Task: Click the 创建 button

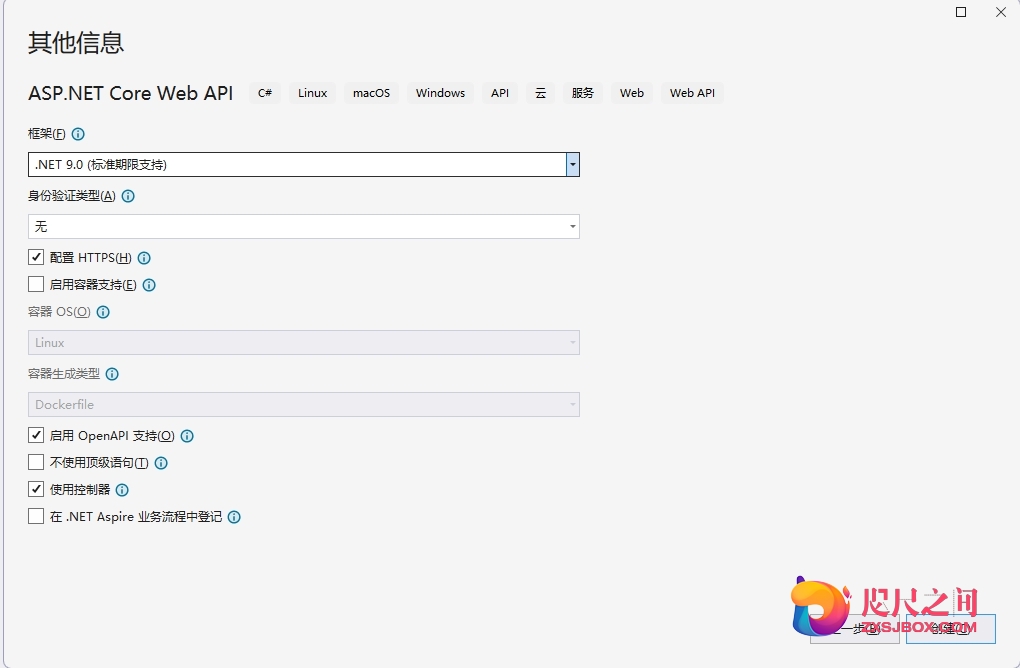Action: [x=950, y=629]
